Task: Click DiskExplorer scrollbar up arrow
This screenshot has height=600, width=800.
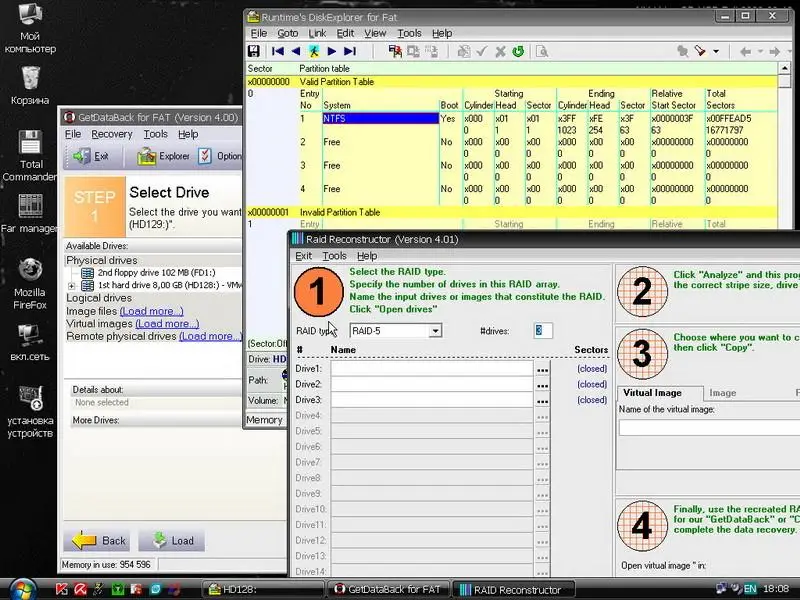Action: point(785,68)
